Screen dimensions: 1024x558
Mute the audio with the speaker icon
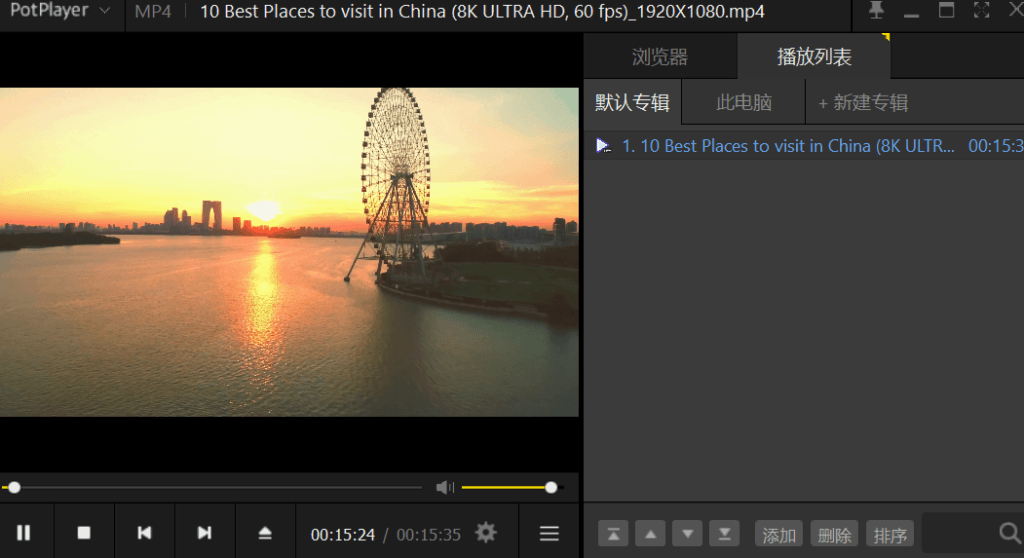coord(445,487)
